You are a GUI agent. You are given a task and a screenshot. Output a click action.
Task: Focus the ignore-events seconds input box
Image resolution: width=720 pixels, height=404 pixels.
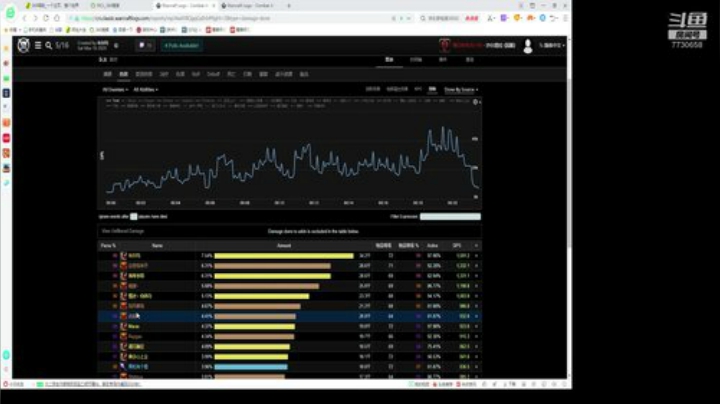(x=134, y=216)
